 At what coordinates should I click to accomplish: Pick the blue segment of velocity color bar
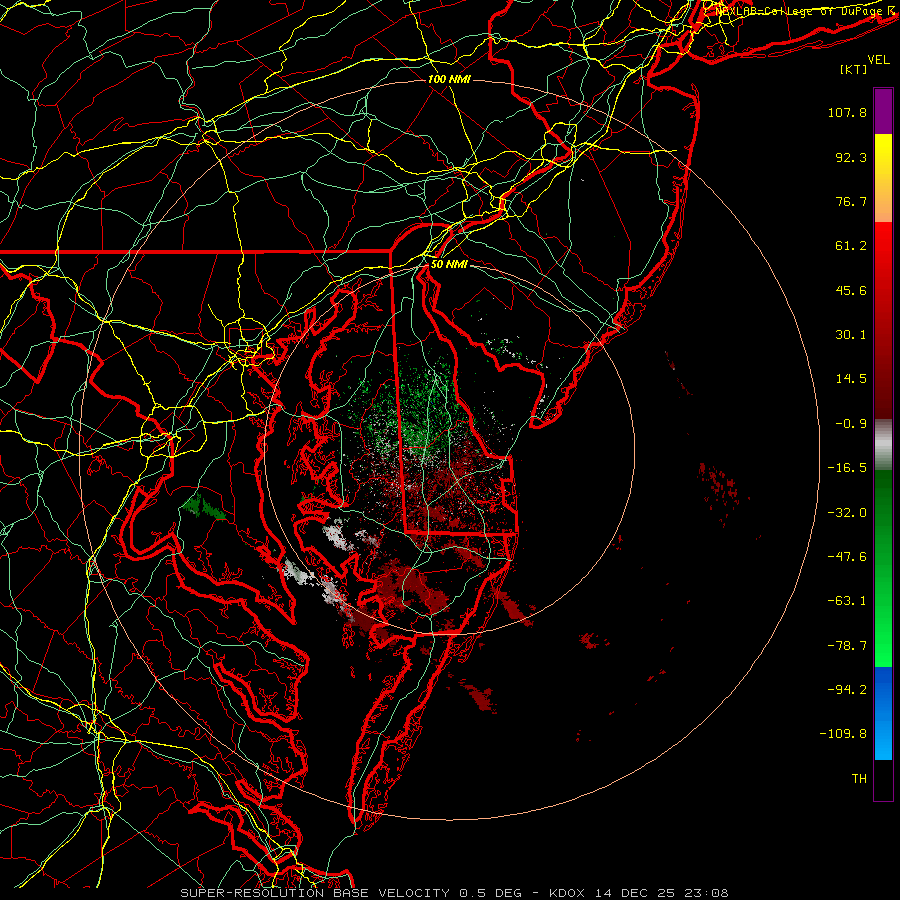pos(883,713)
